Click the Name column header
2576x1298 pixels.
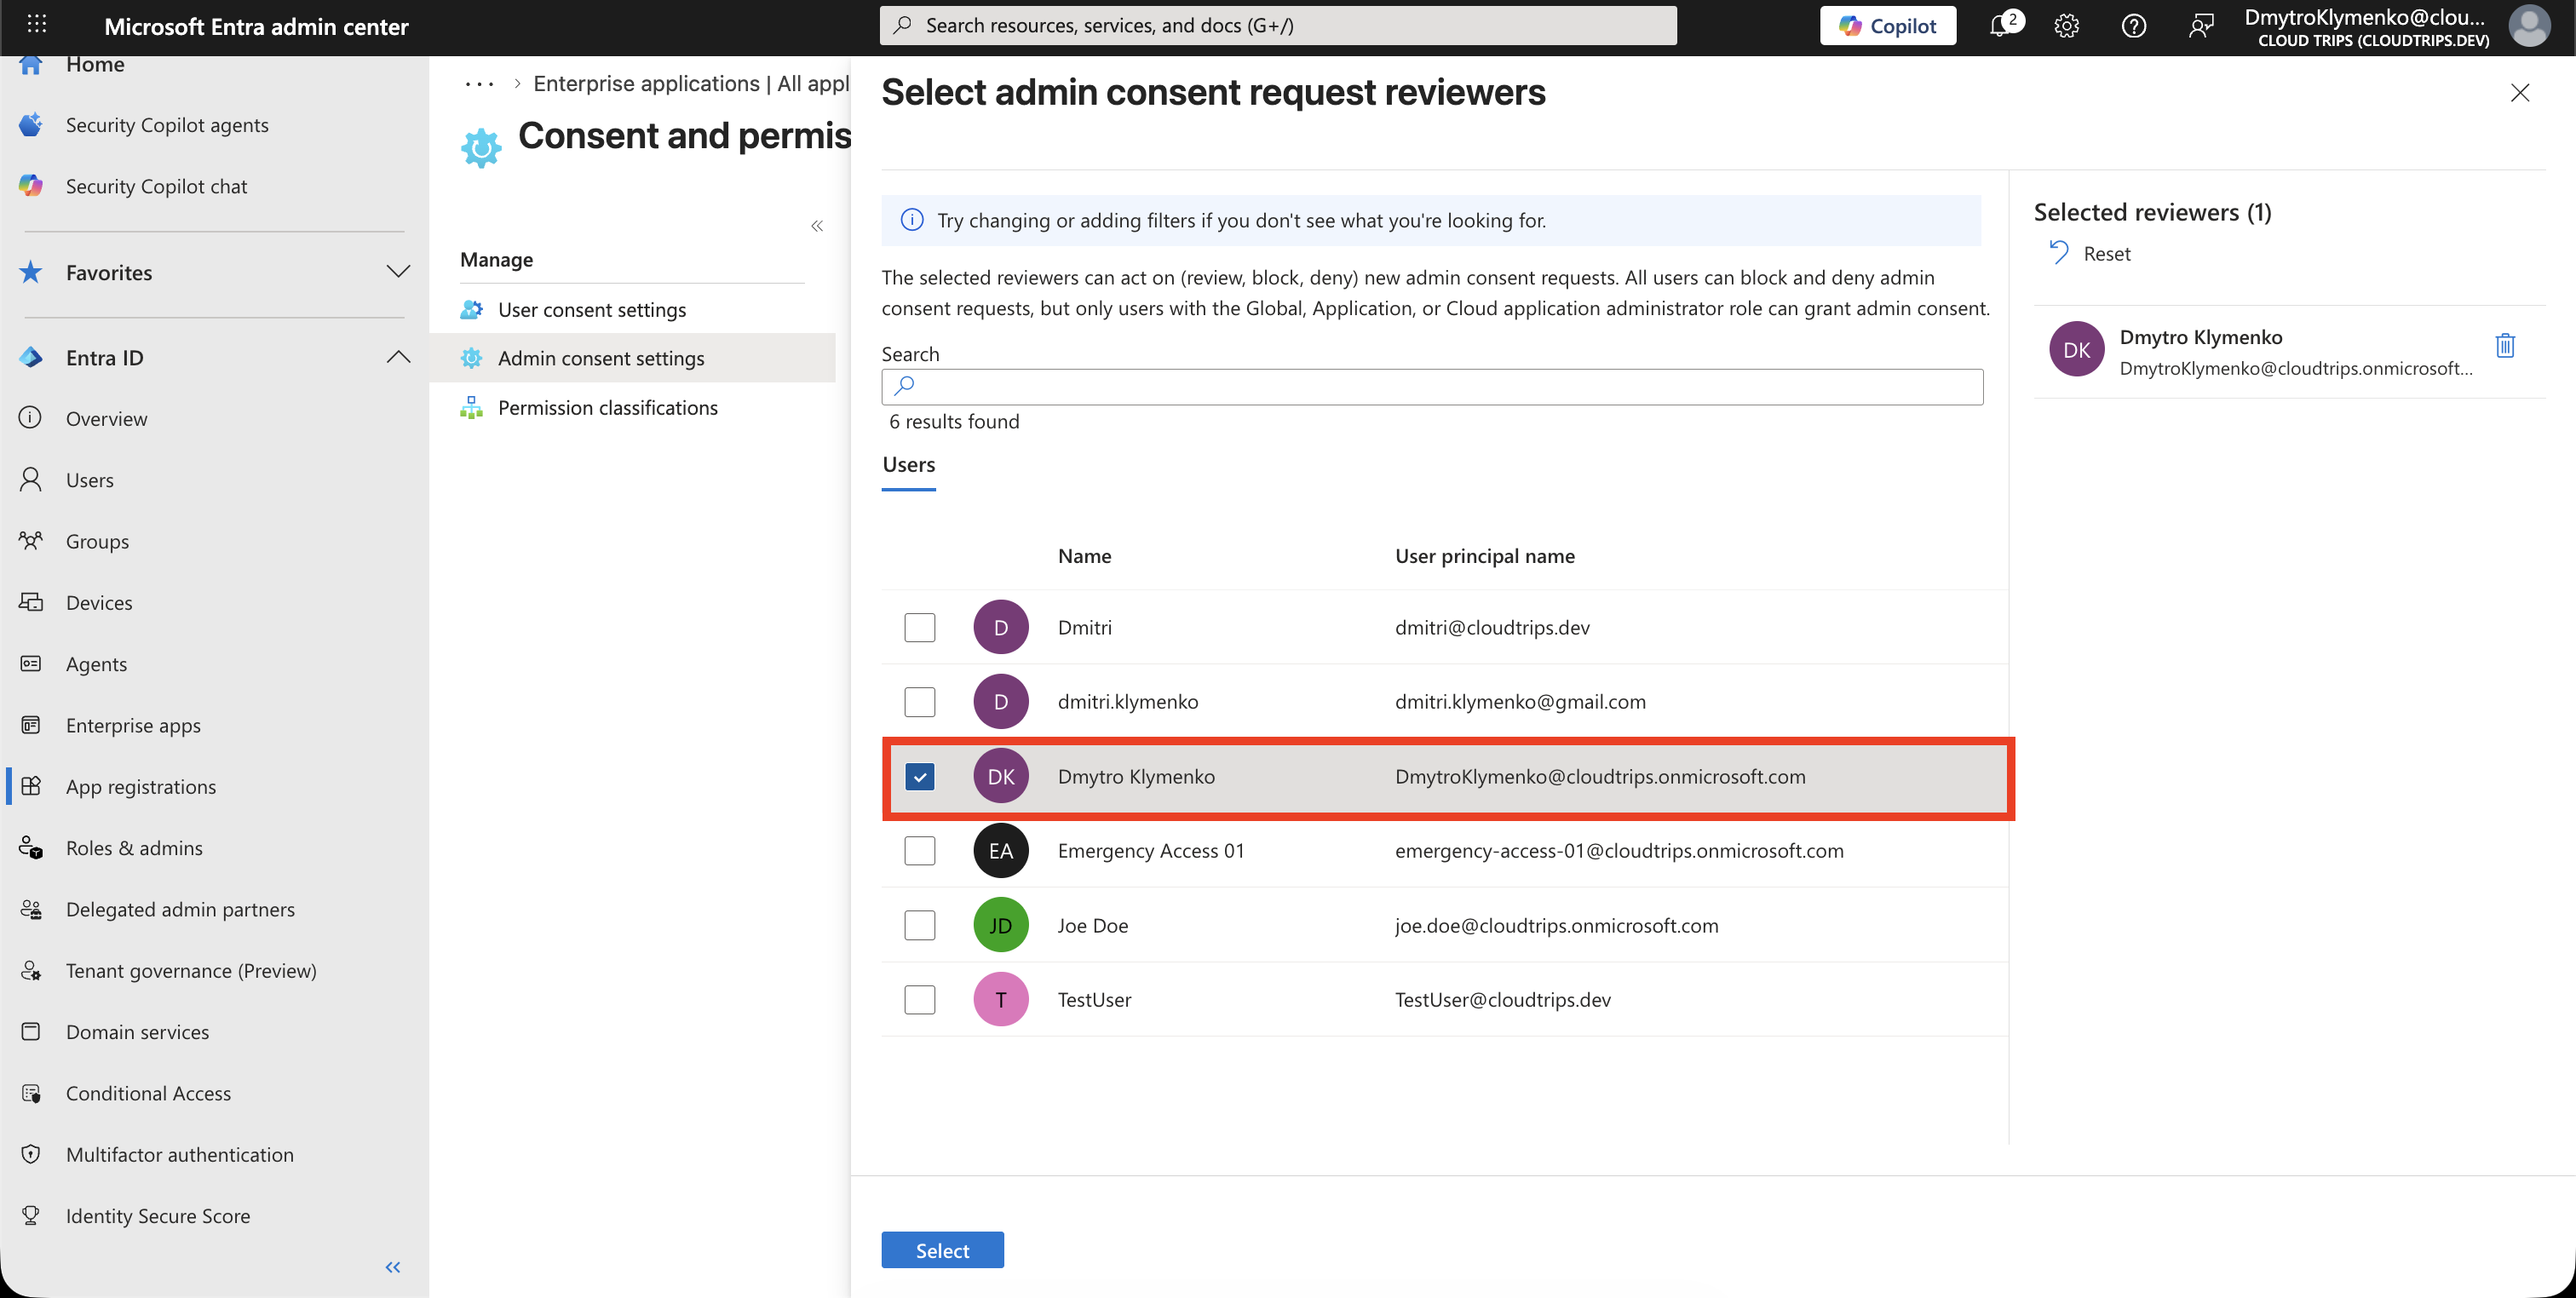point(1084,556)
